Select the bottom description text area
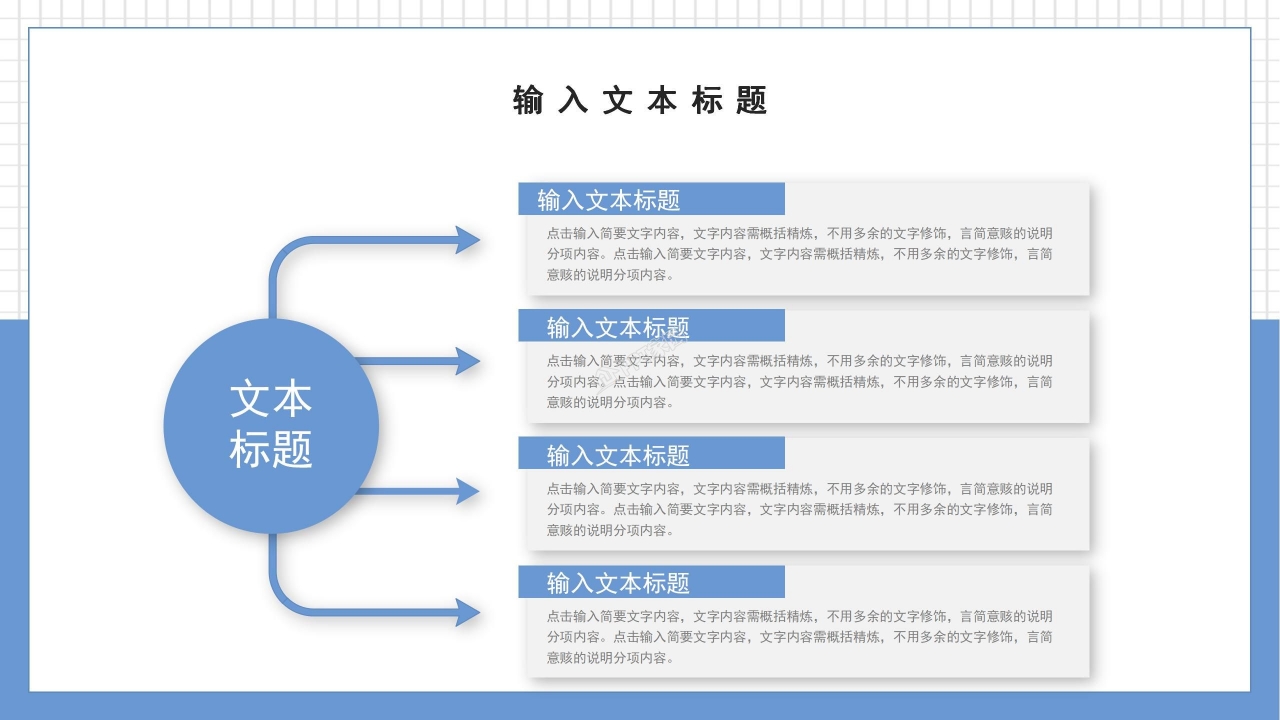Image resolution: width=1280 pixels, height=720 pixels. (x=800, y=638)
